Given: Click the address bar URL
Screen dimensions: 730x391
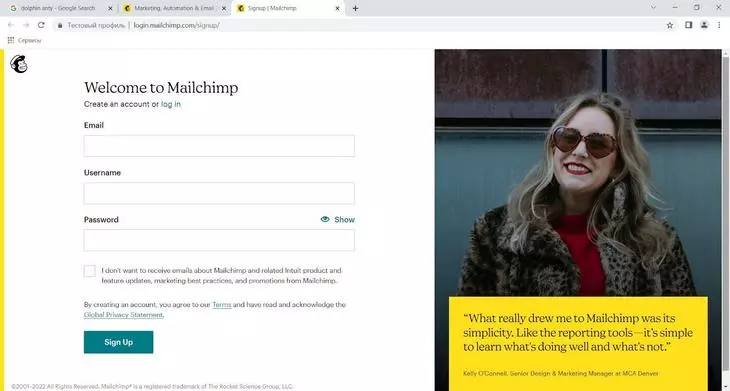Looking at the screenshot, I should pyautogui.click(x=176, y=25).
